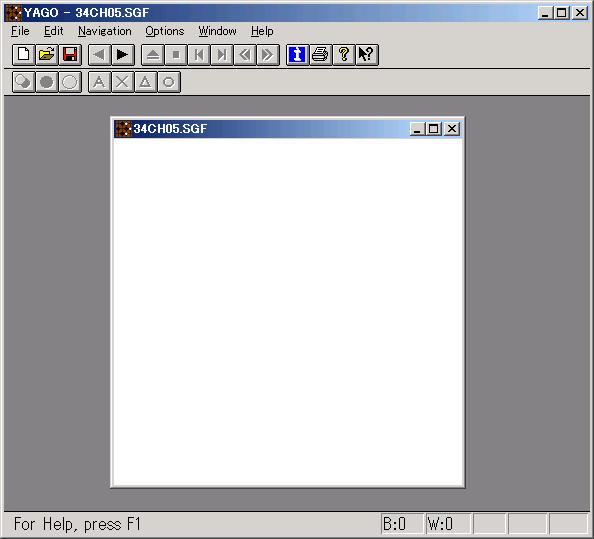This screenshot has width=594, height=539.
Task: Click the New file toolbar icon
Action: click(x=23, y=55)
